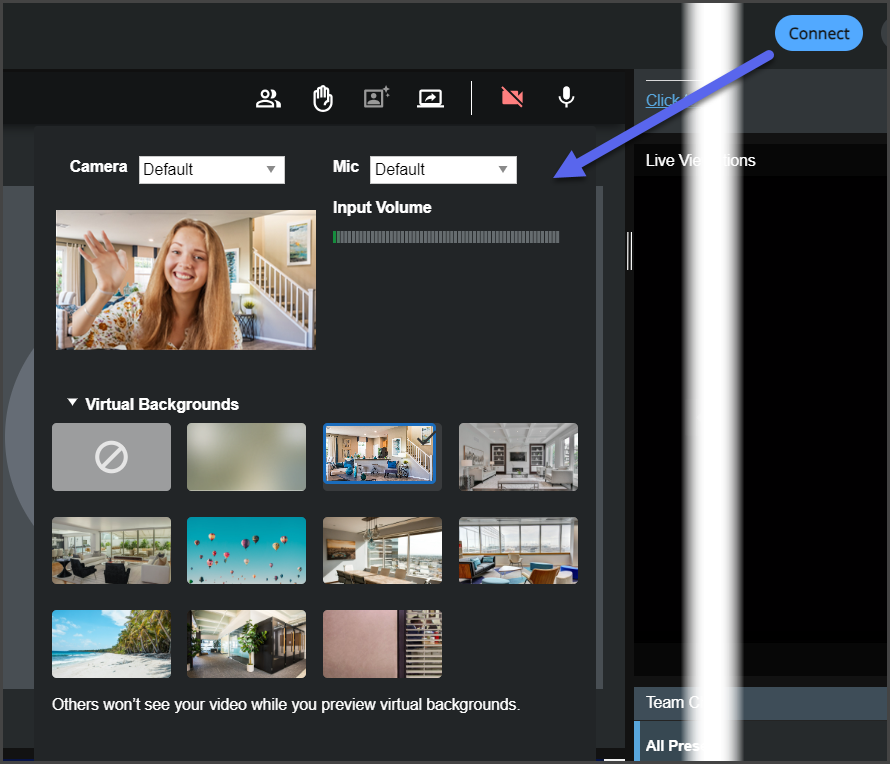Pick the living room with staircase background

tap(380, 455)
